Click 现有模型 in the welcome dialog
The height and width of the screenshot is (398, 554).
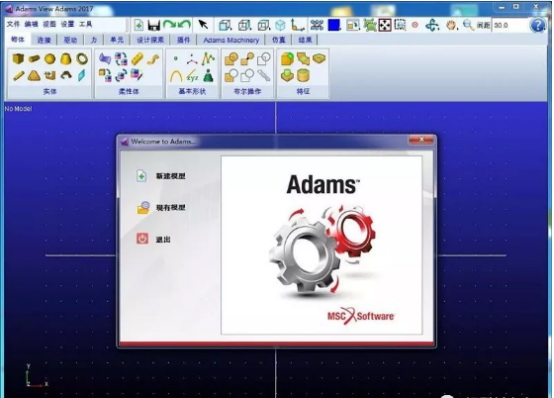click(x=161, y=207)
